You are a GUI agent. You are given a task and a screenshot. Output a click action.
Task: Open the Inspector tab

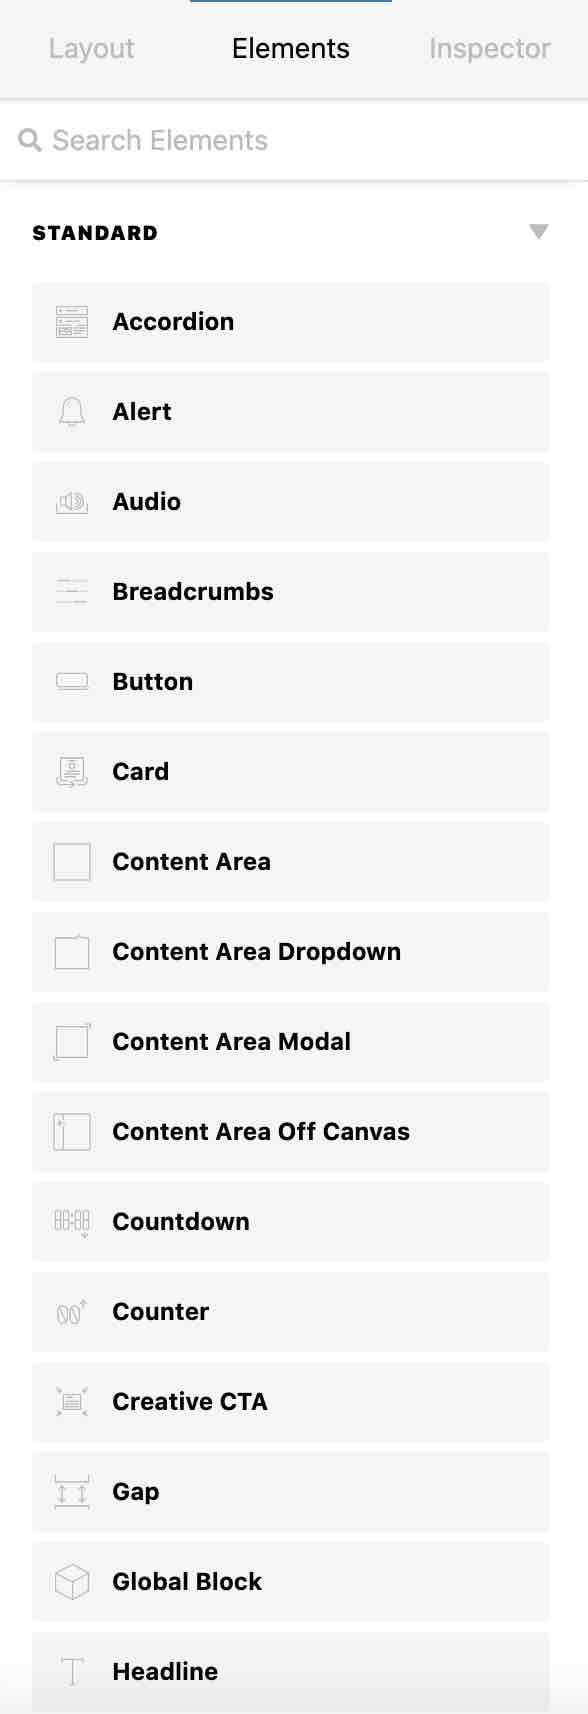point(489,48)
